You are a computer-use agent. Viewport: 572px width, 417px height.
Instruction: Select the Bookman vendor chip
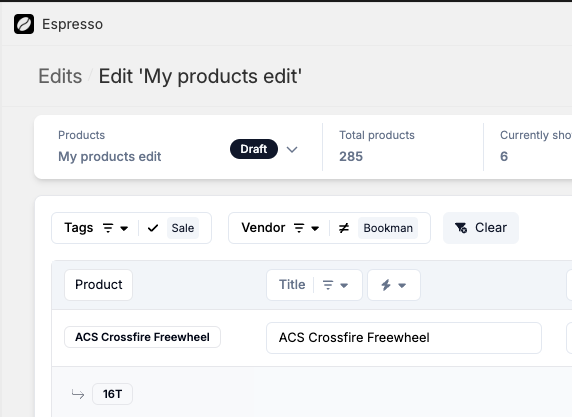388,228
